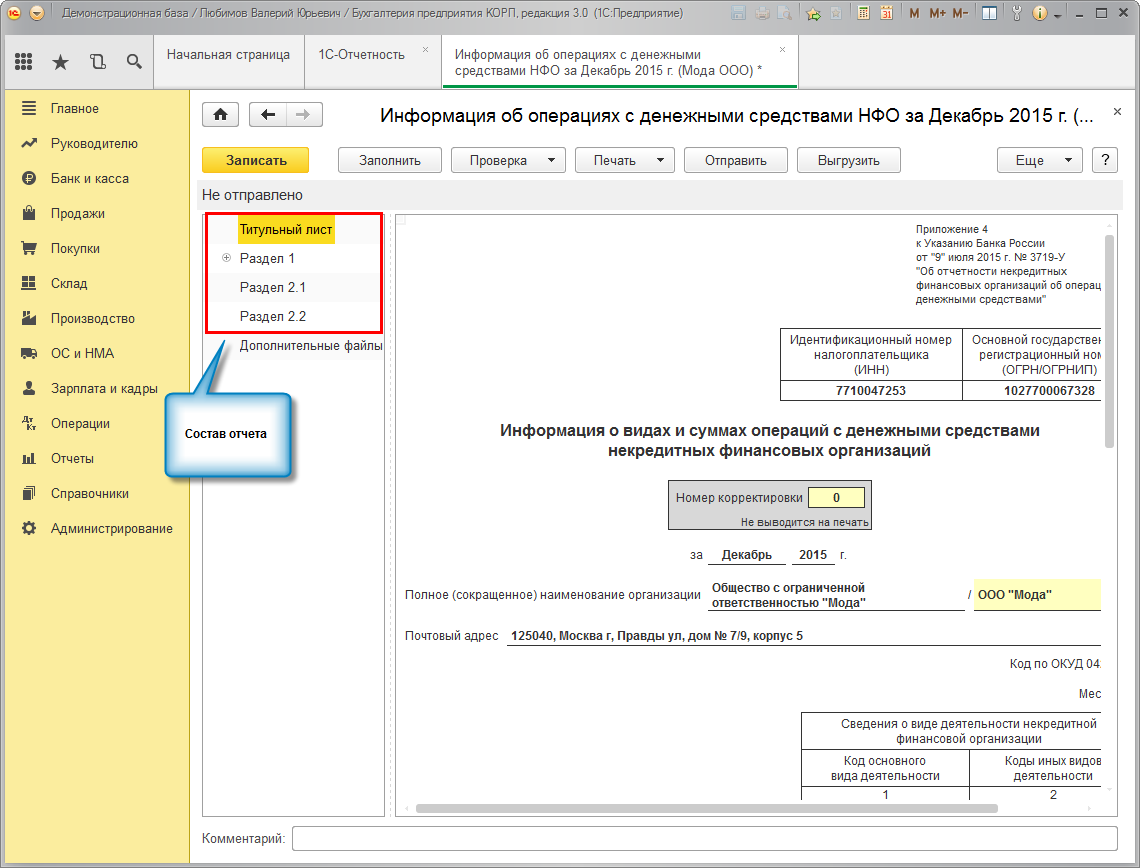Open the calculator from the title bar
Image resolution: width=1140 pixels, height=868 pixels.
click(863, 14)
